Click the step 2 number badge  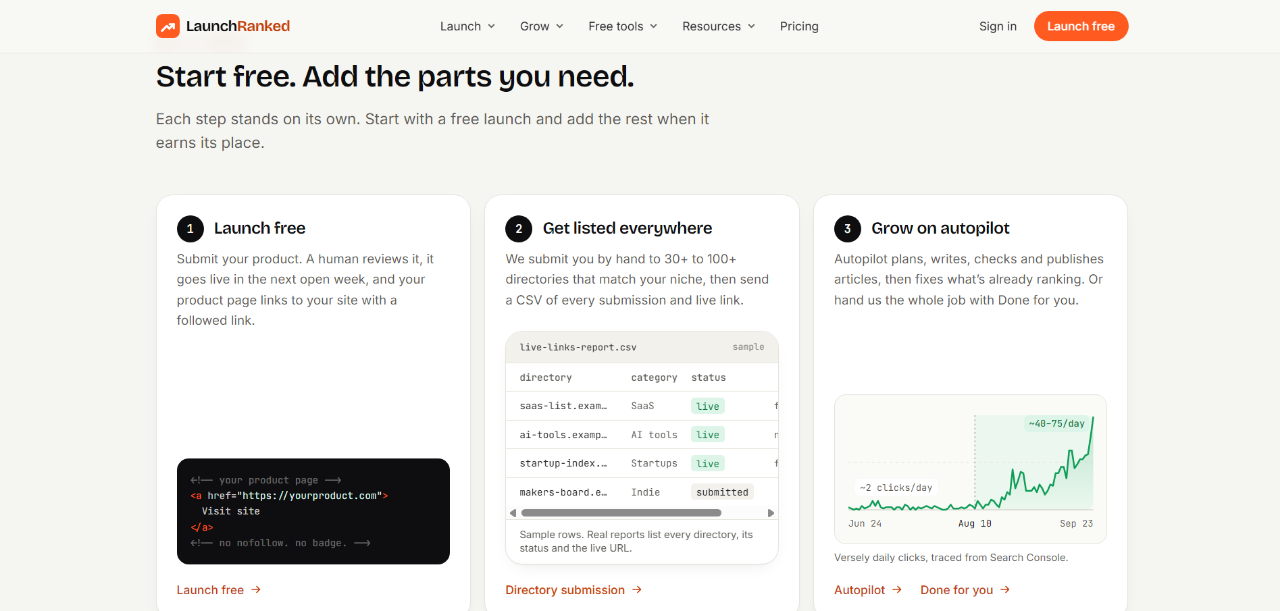tap(519, 229)
